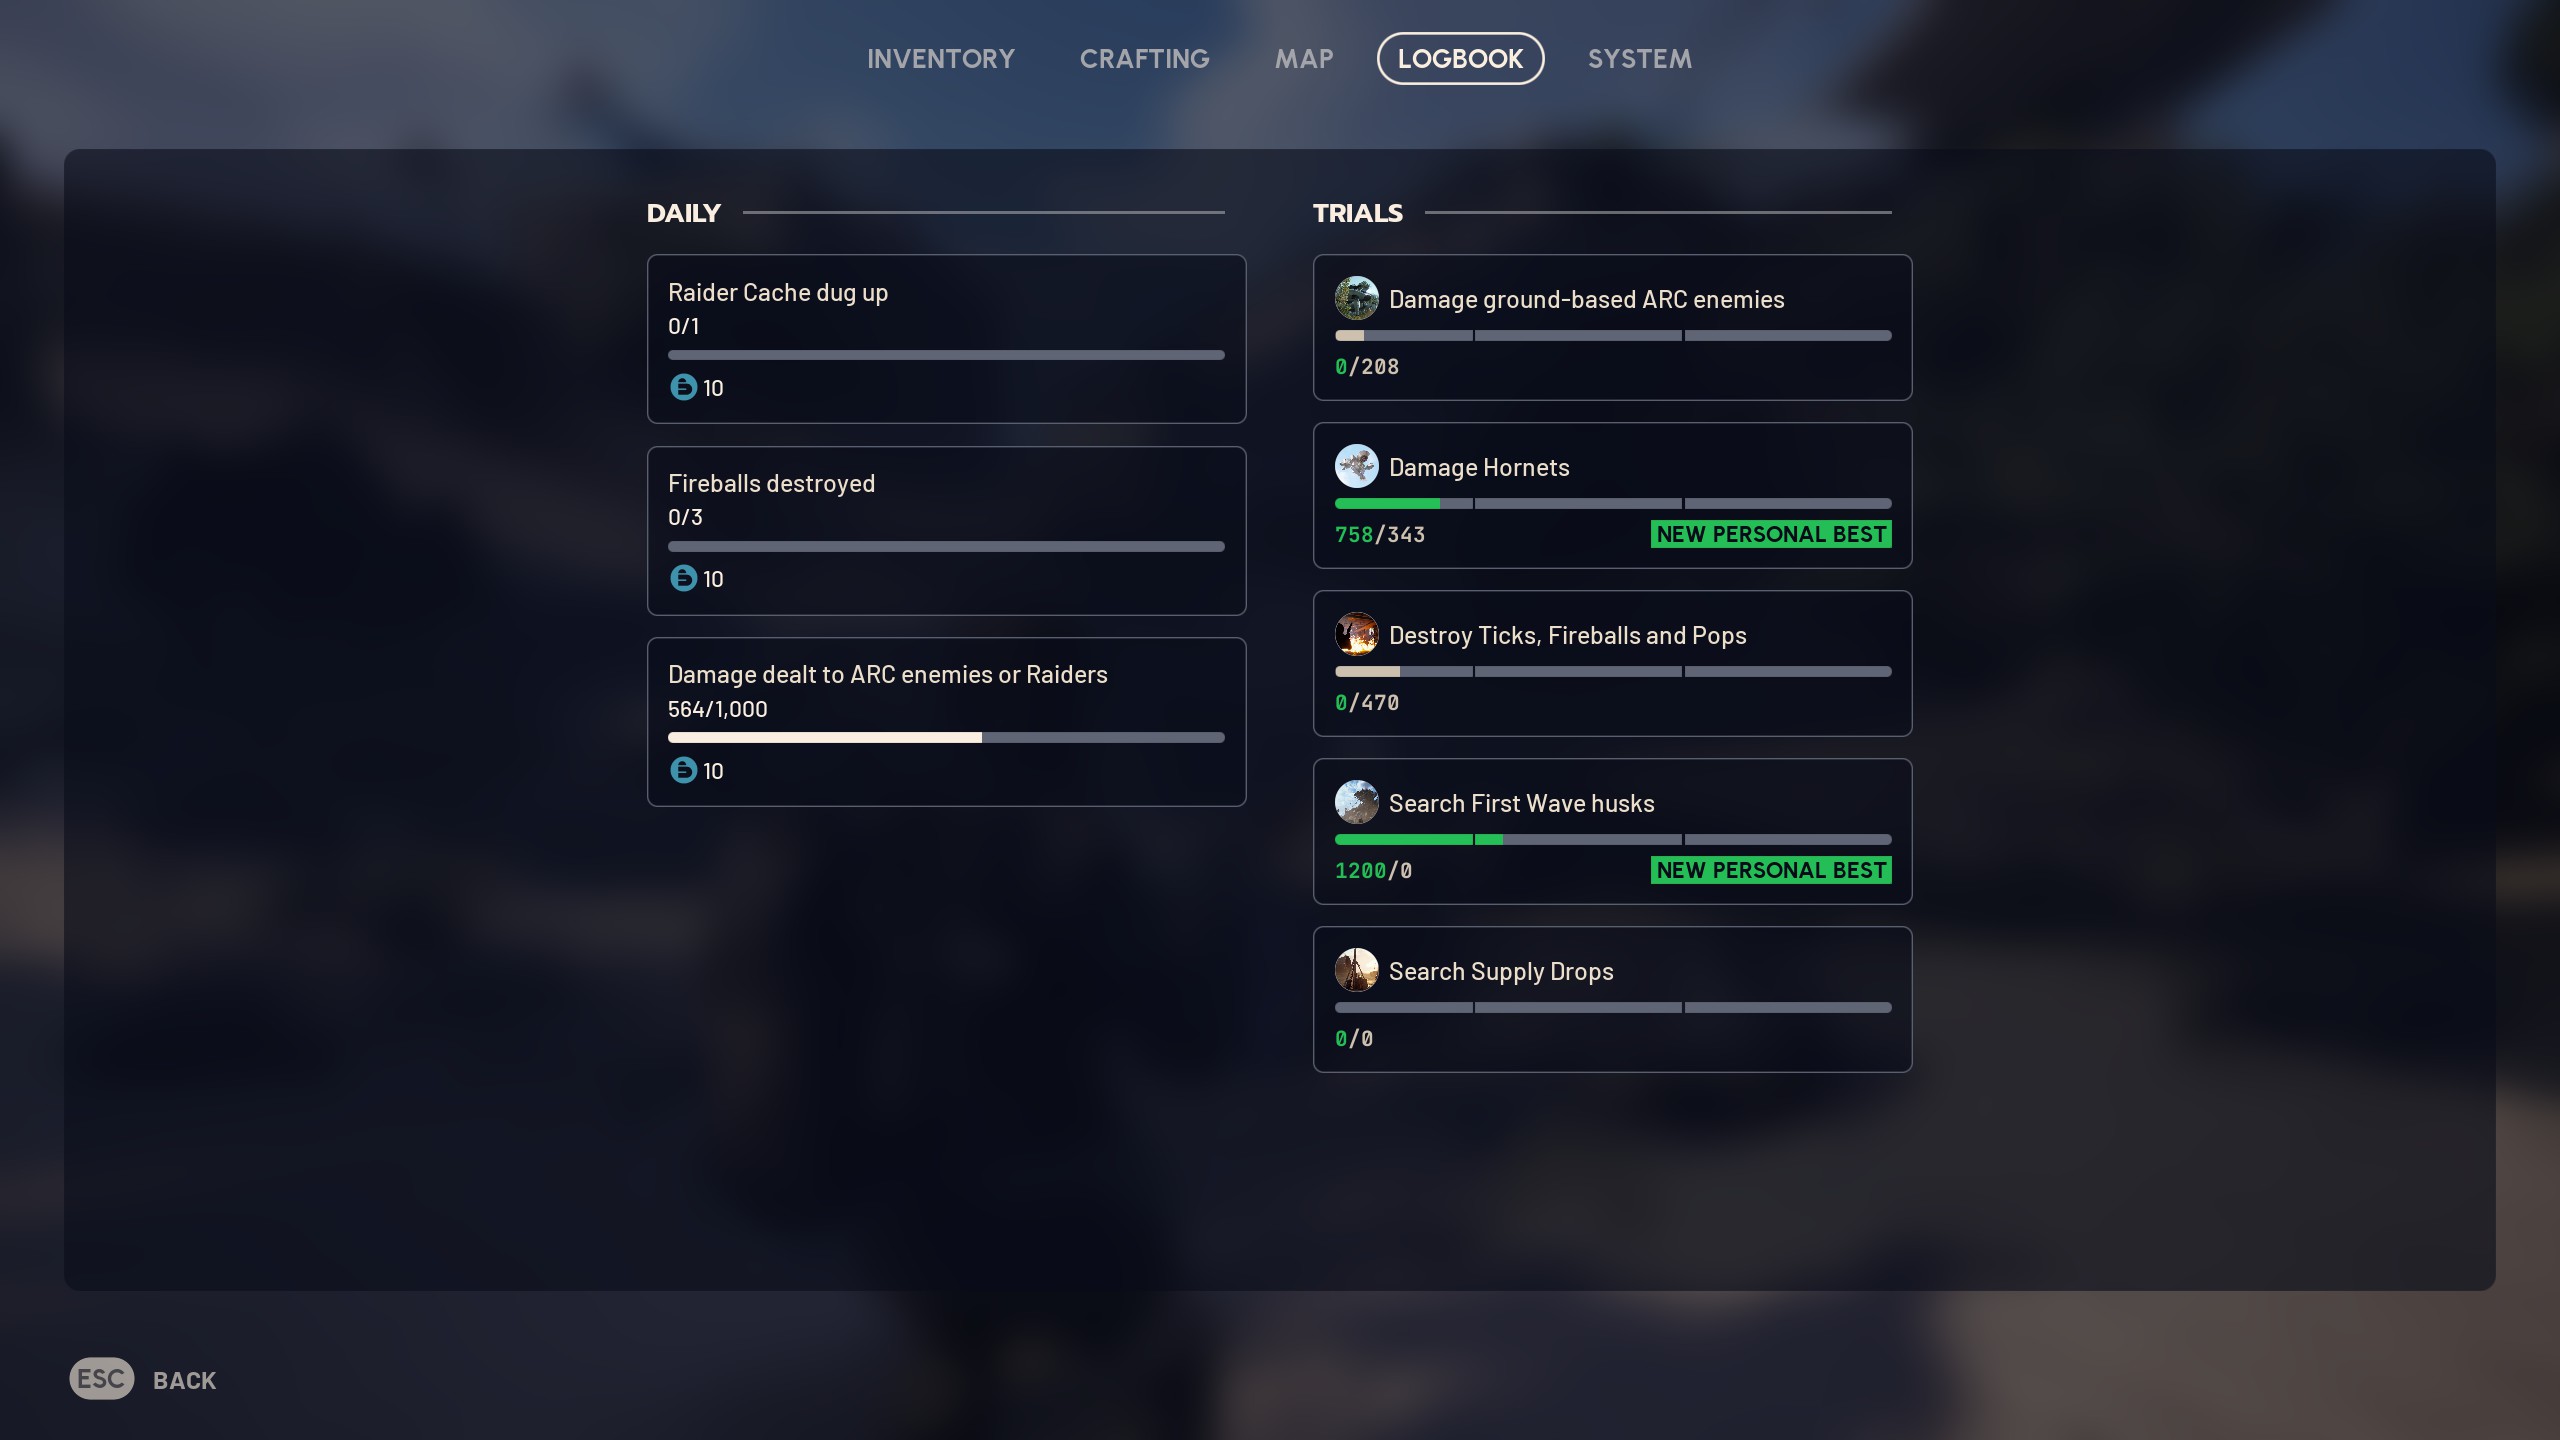Viewport: 2560px width, 1440px height.
Task: Click the Damage Hornets trial progress bar
Action: (x=1612, y=504)
